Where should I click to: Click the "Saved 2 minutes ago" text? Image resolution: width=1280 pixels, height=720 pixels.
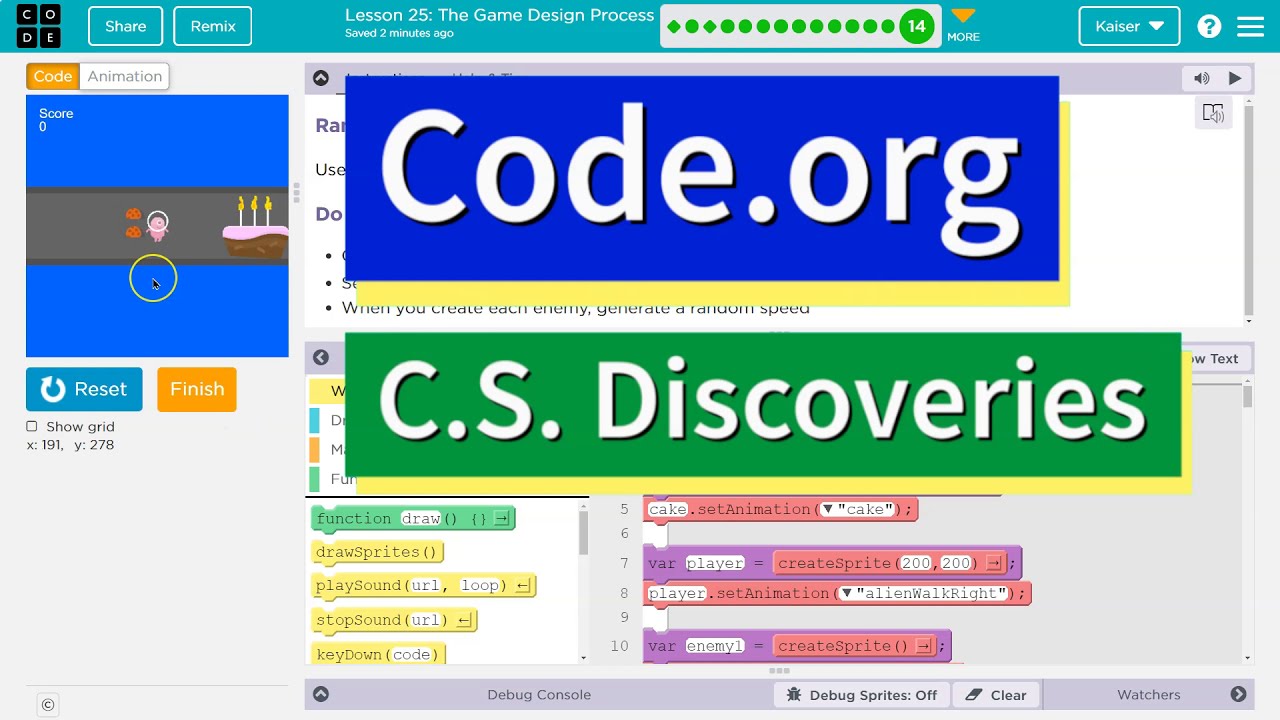click(399, 33)
